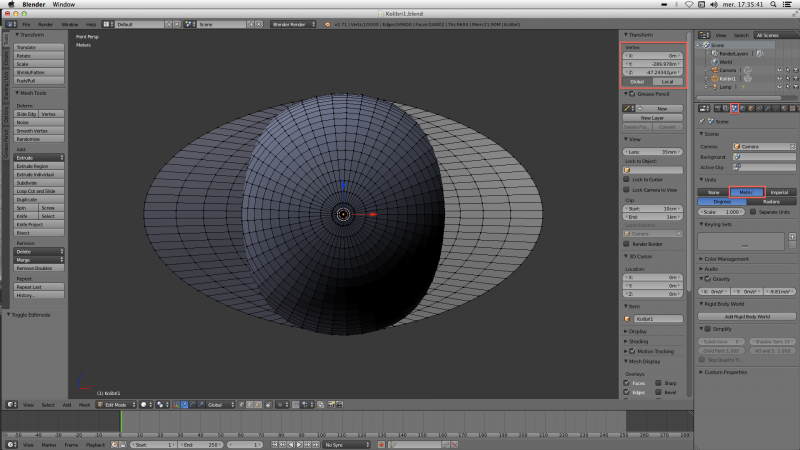This screenshot has width=800, height=450.
Task: Select Imperial units button
Action: [x=780, y=192]
